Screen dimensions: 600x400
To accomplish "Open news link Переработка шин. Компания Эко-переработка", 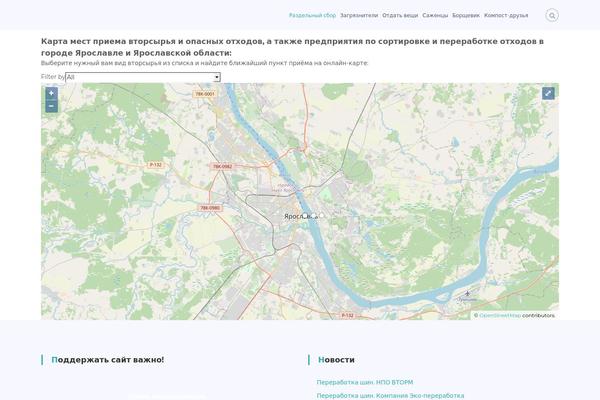I will pos(390,395).
